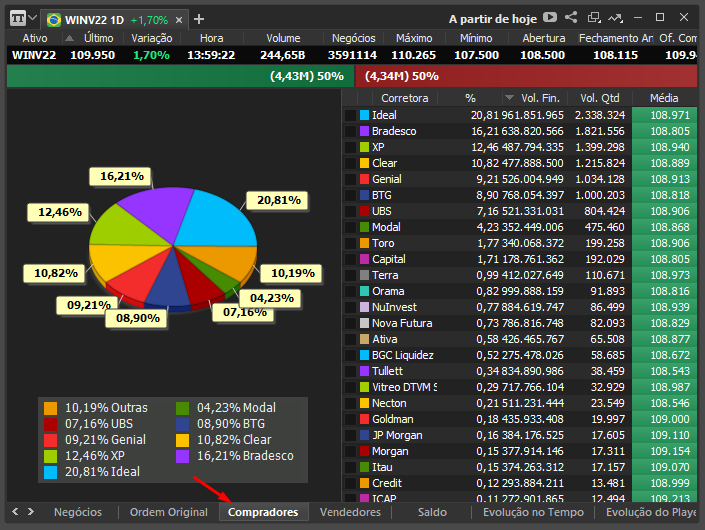Viewport: 705px width, 530px height.
Task: Click the chart link icon
Action: (616, 18)
